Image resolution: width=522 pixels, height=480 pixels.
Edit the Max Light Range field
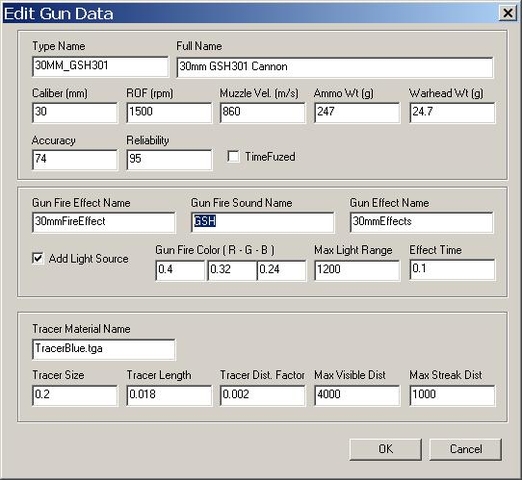[357, 270]
